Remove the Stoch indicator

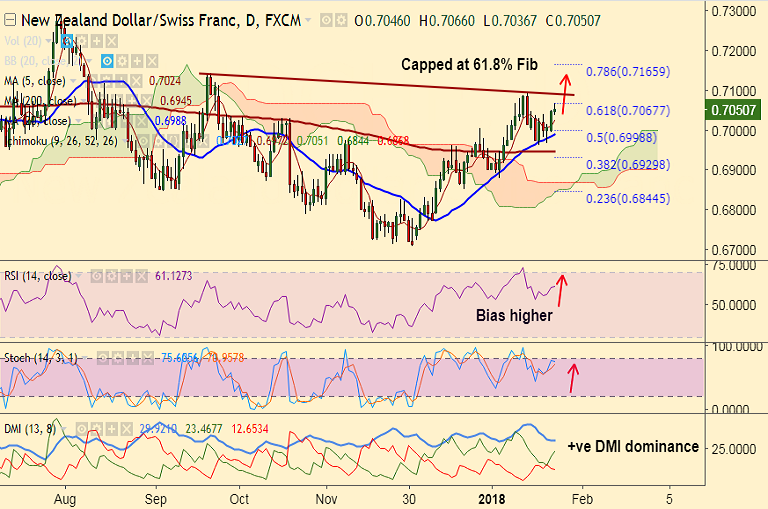click(147, 359)
